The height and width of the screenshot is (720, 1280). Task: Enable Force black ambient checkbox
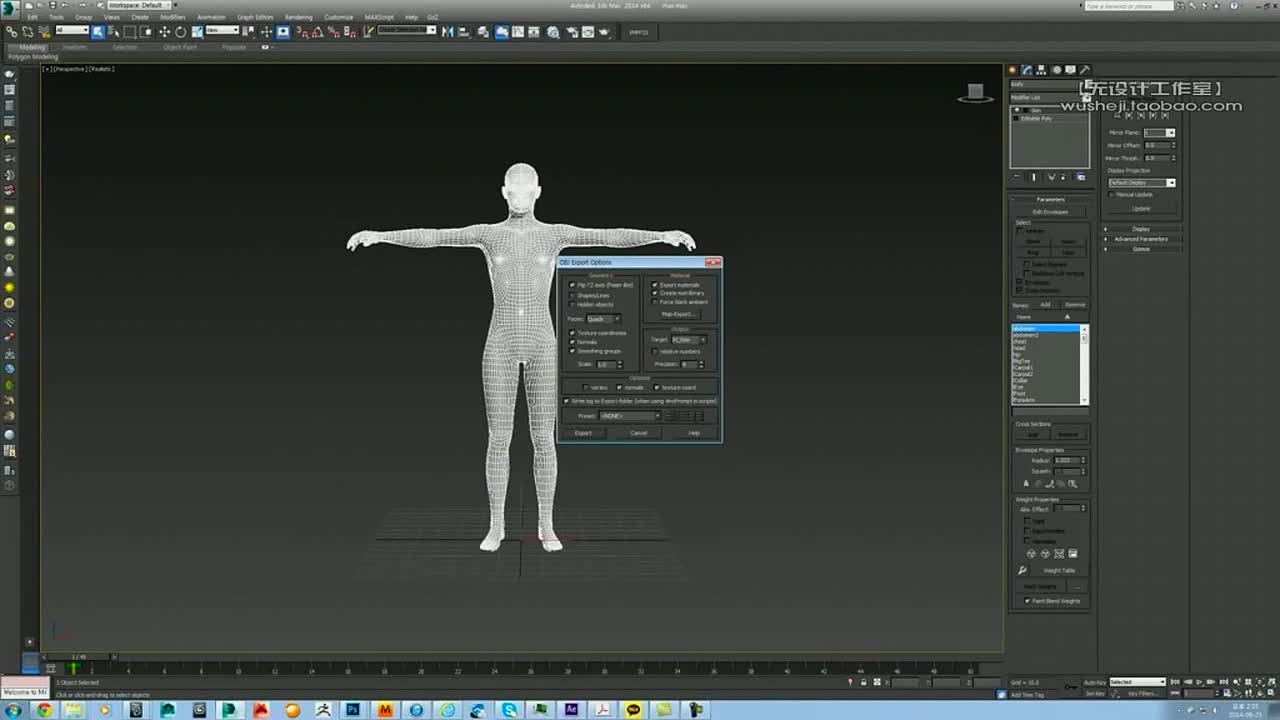(655, 301)
